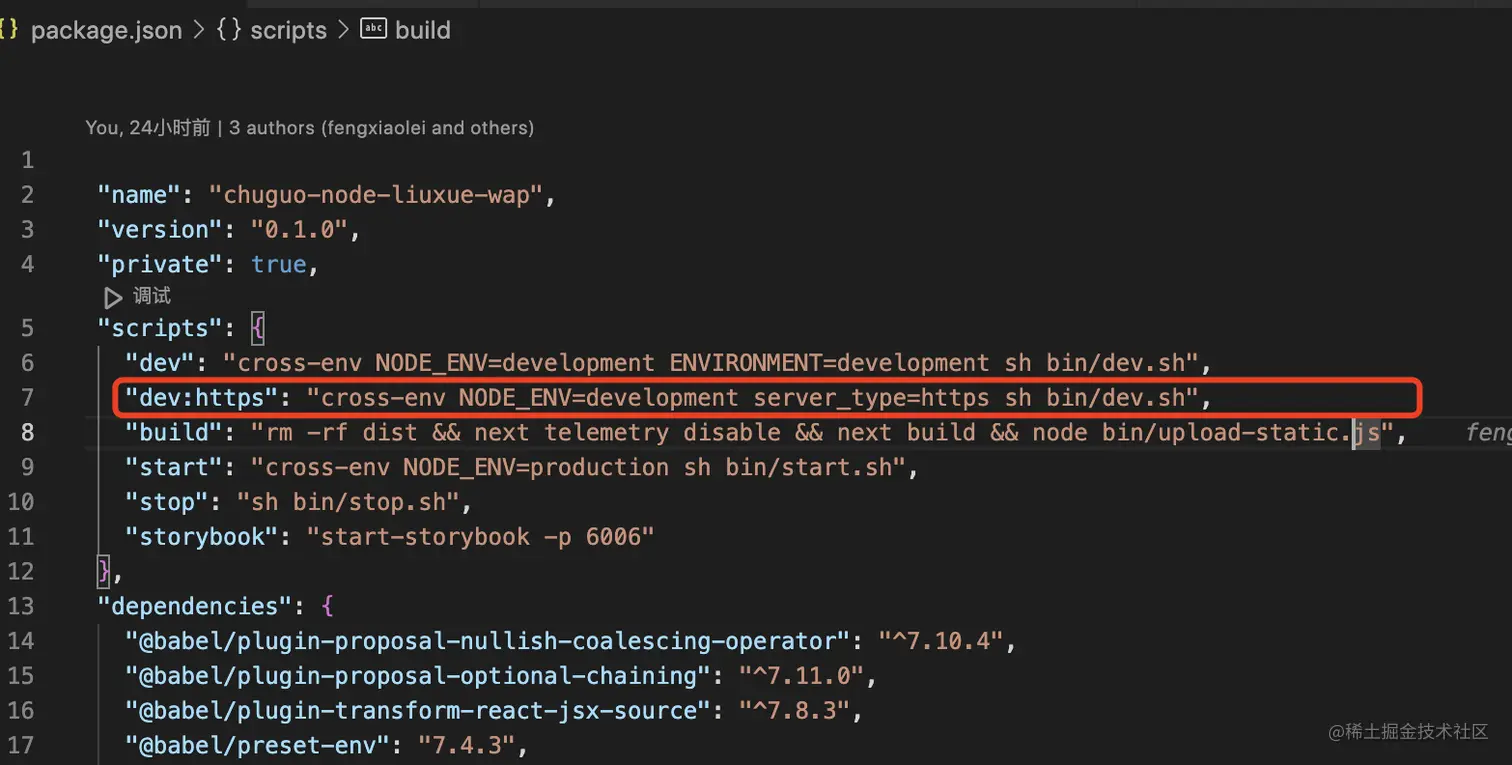Click the "0.1.0" version value

tap(299, 229)
